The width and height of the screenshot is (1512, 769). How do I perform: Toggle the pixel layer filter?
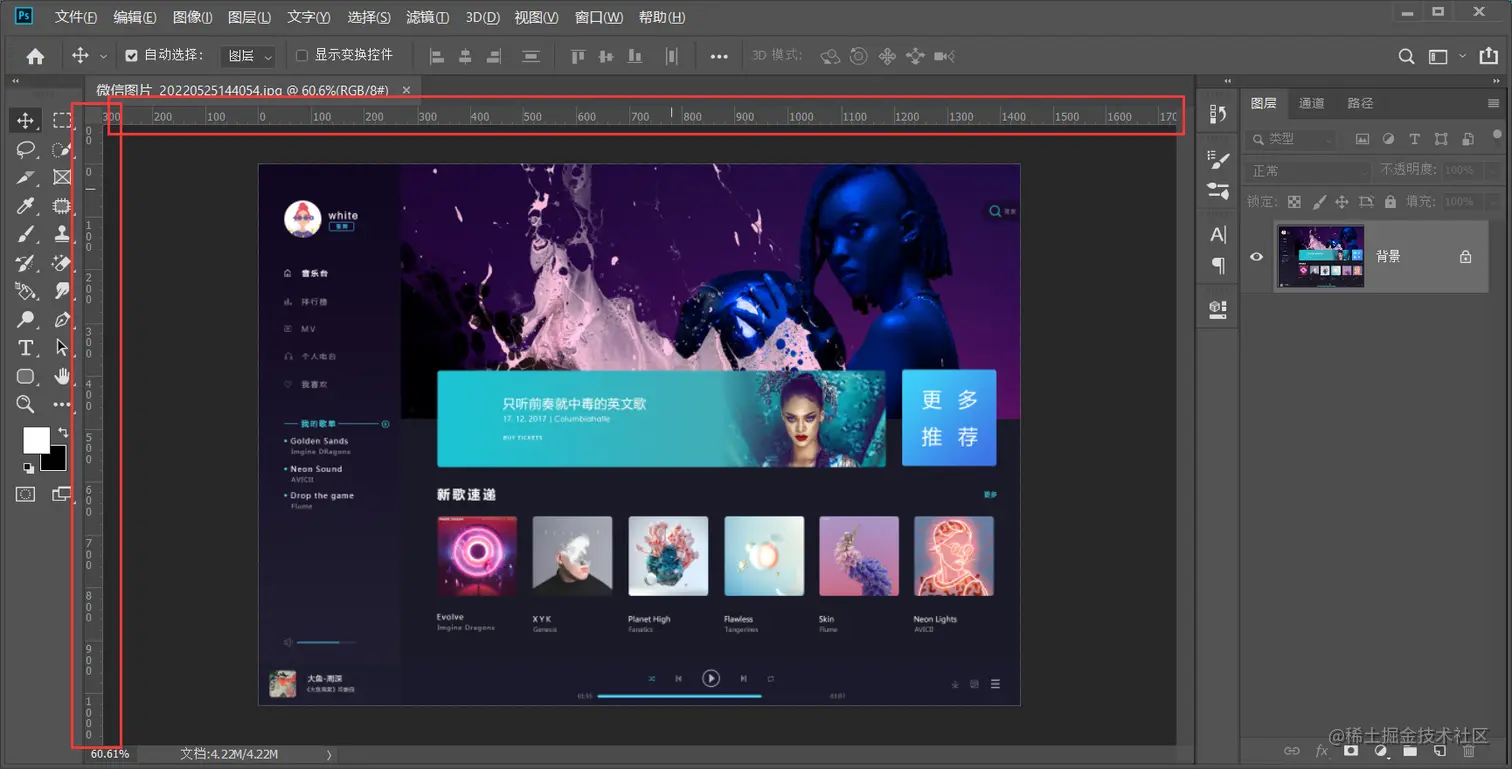(x=1361, y=139)
